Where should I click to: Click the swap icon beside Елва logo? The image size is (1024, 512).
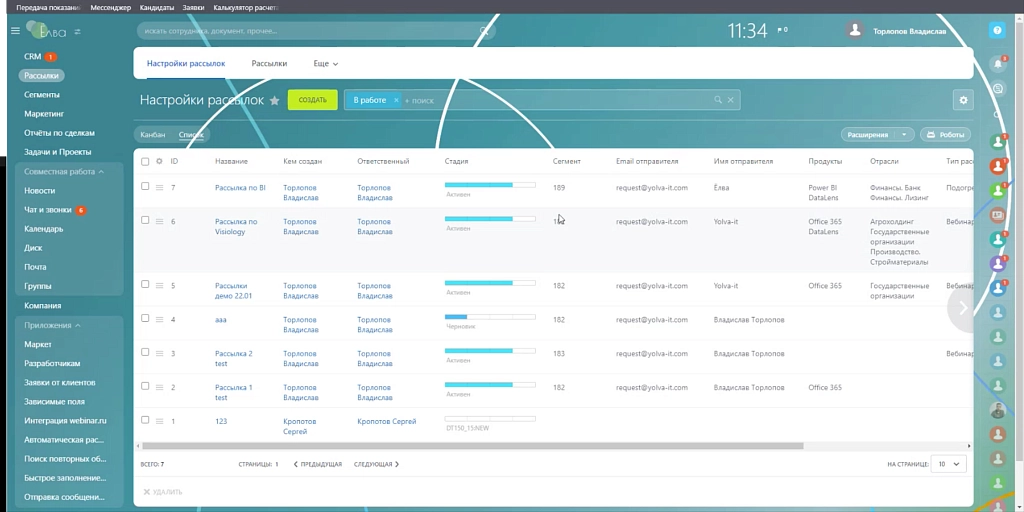pyautogui.click(x=78, y=31)
